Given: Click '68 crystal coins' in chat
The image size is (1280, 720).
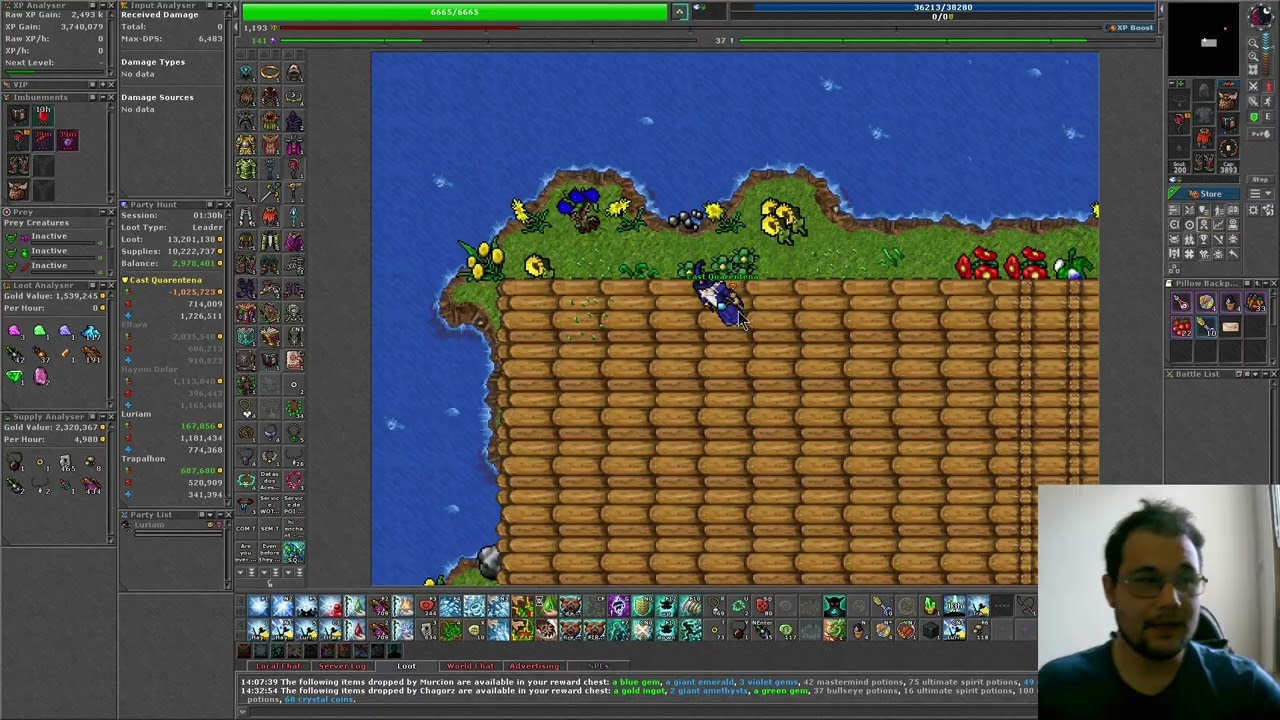Looking at the screenshot, I should point(319,699).
